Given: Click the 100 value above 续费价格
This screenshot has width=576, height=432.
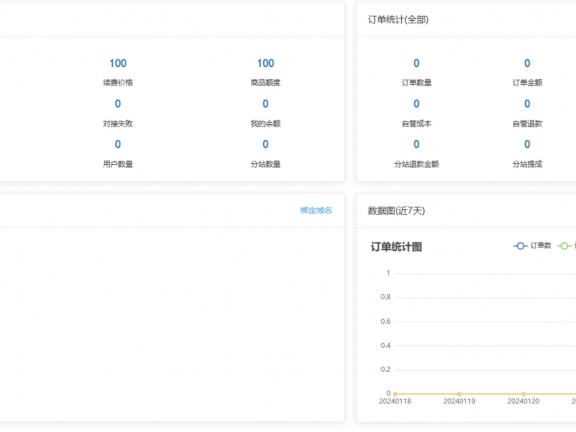Looking at the screenshot, I should pos(118,63).
